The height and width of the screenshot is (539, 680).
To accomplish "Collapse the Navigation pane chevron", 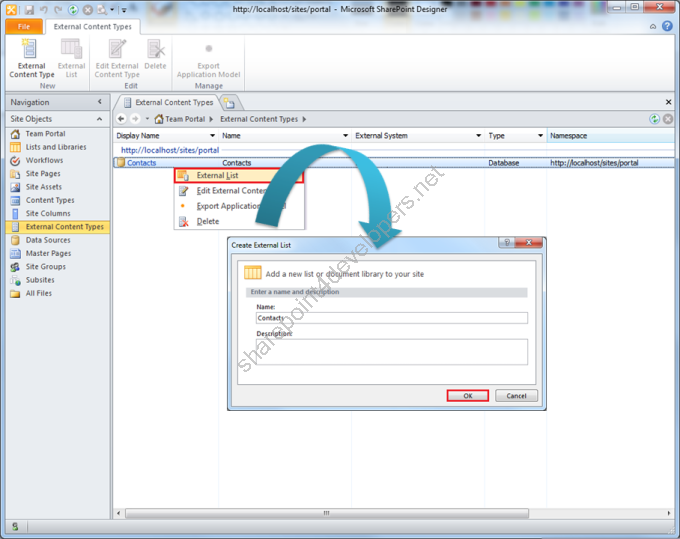I will coord(100,102).
